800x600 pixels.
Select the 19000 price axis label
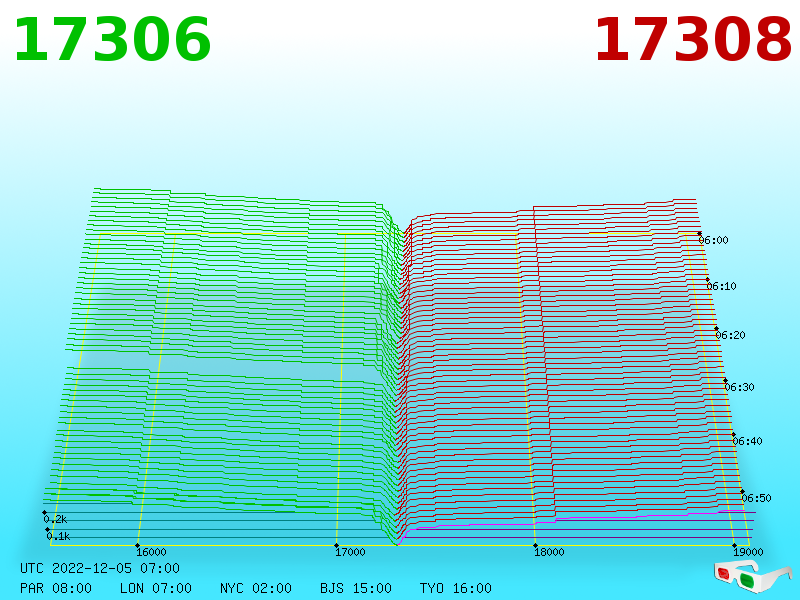click(x=748, y=552)
